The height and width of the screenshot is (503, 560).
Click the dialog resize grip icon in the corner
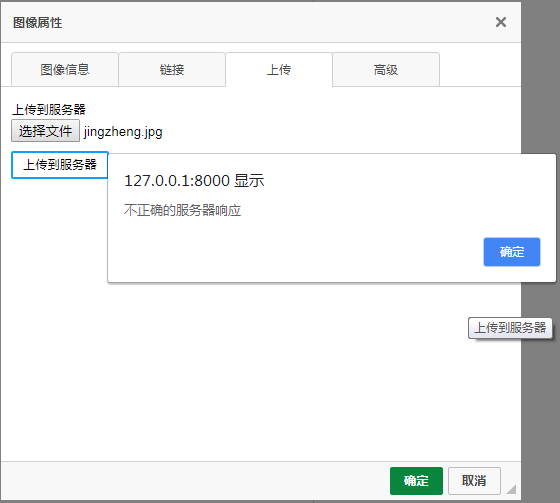[511, 489]
